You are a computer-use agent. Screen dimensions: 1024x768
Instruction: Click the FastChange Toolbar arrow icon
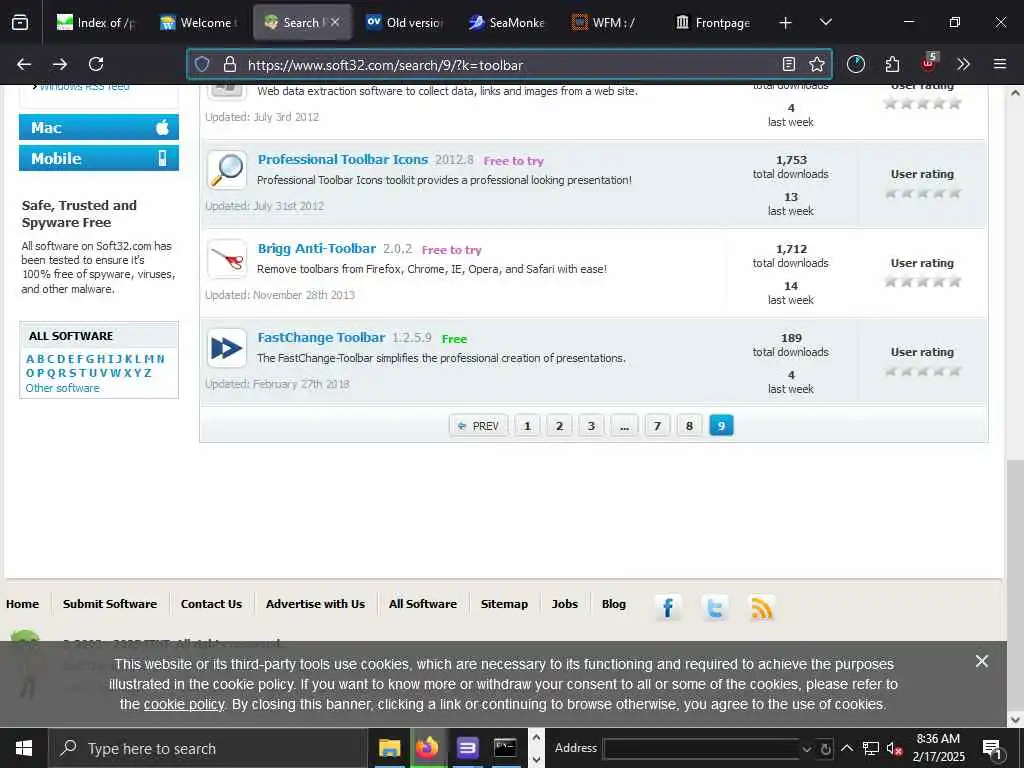pyautogui.click(x=227, y=348)
